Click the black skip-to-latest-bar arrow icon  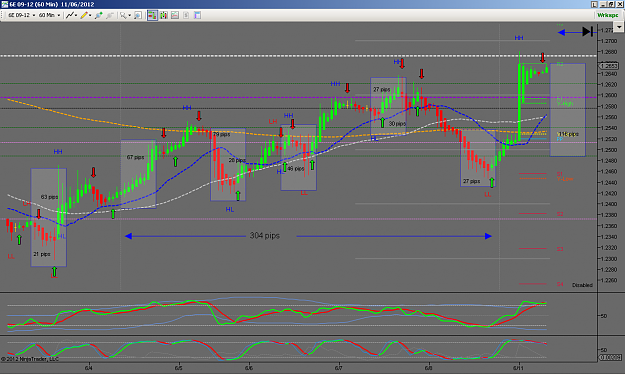588,31
